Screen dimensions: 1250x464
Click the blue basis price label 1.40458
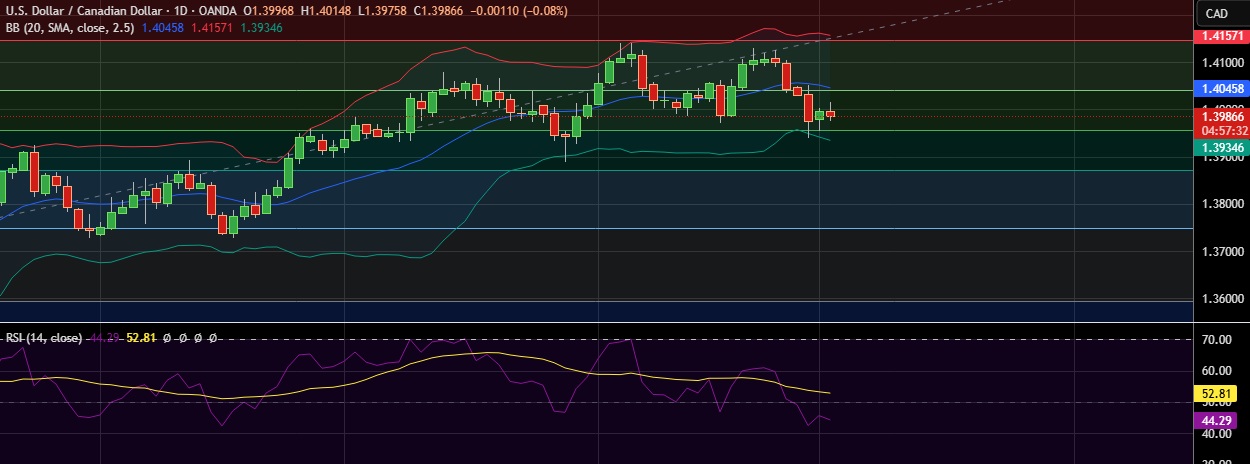1222,89
